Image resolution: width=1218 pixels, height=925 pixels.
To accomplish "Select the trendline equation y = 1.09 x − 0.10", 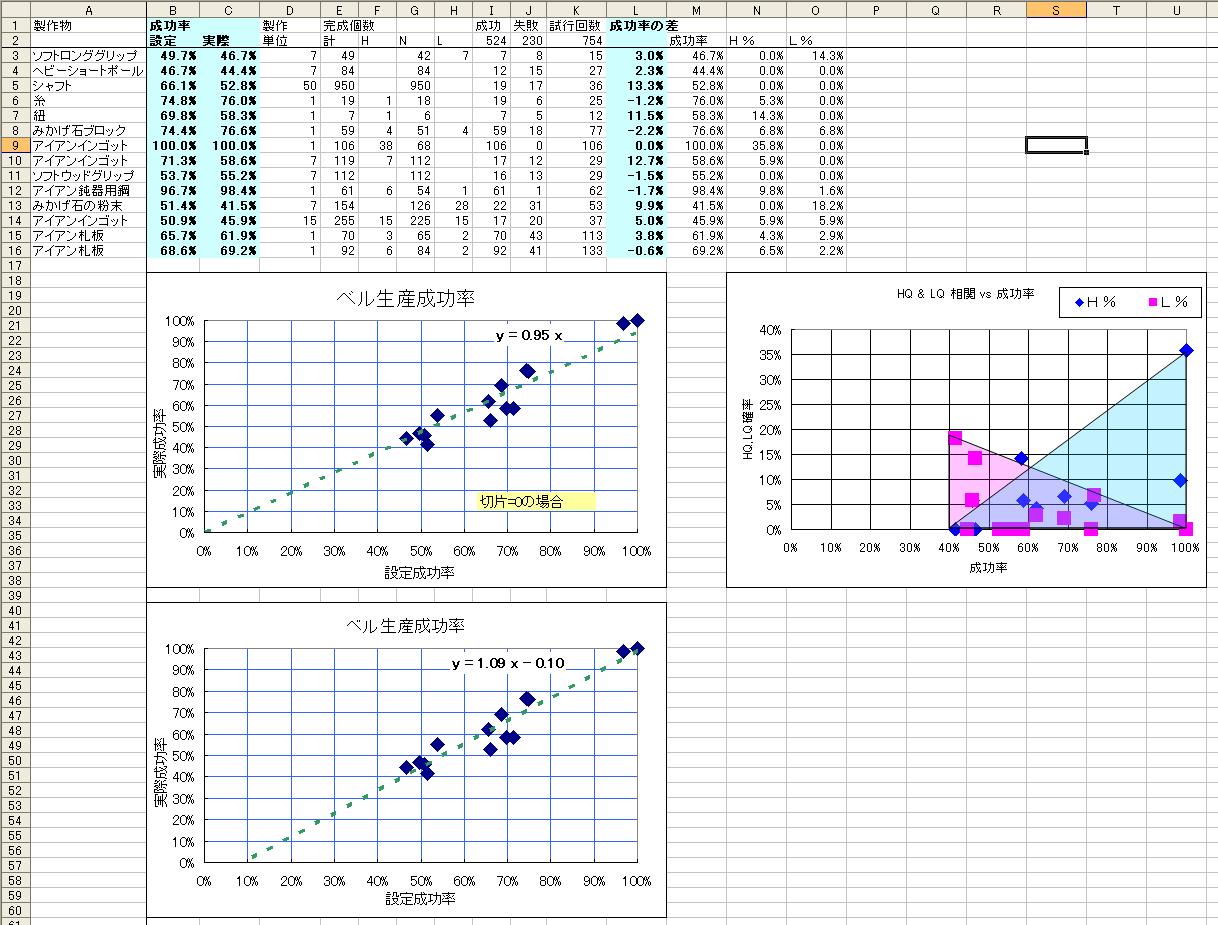I will tap(508, 663).
